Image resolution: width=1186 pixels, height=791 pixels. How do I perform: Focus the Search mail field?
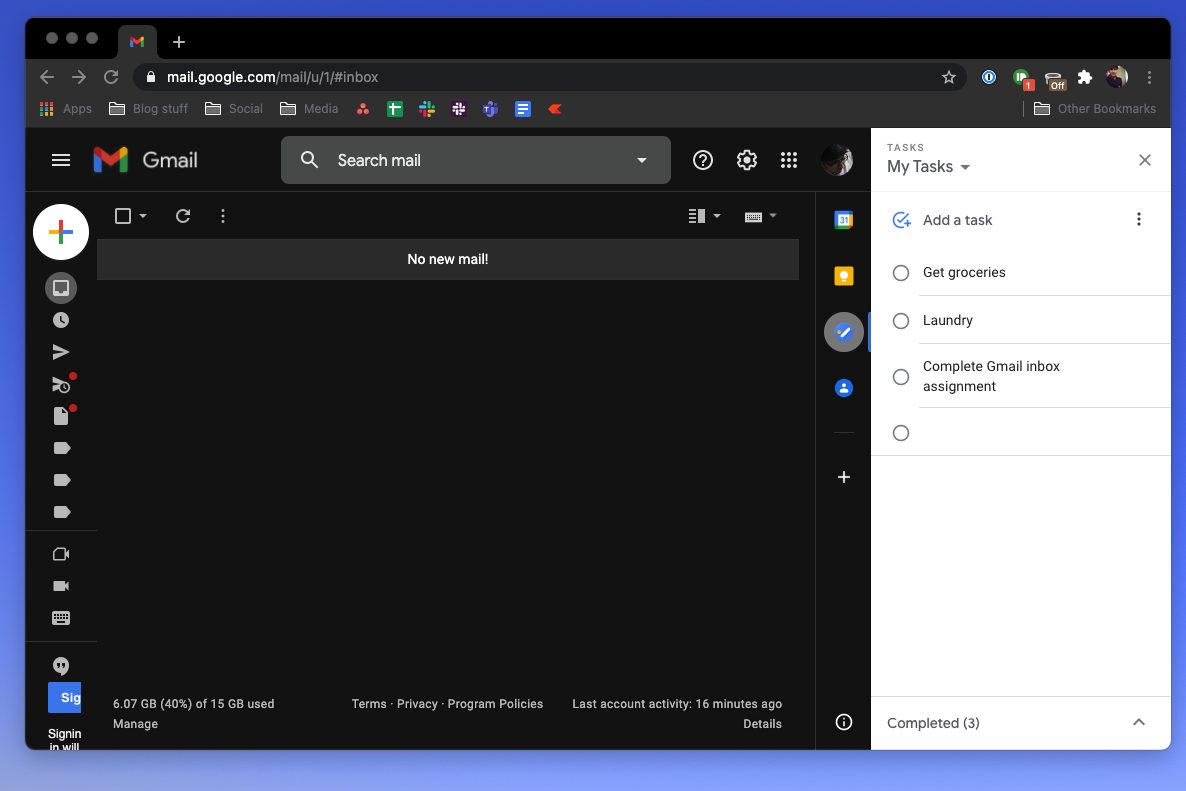pos(476,160)
